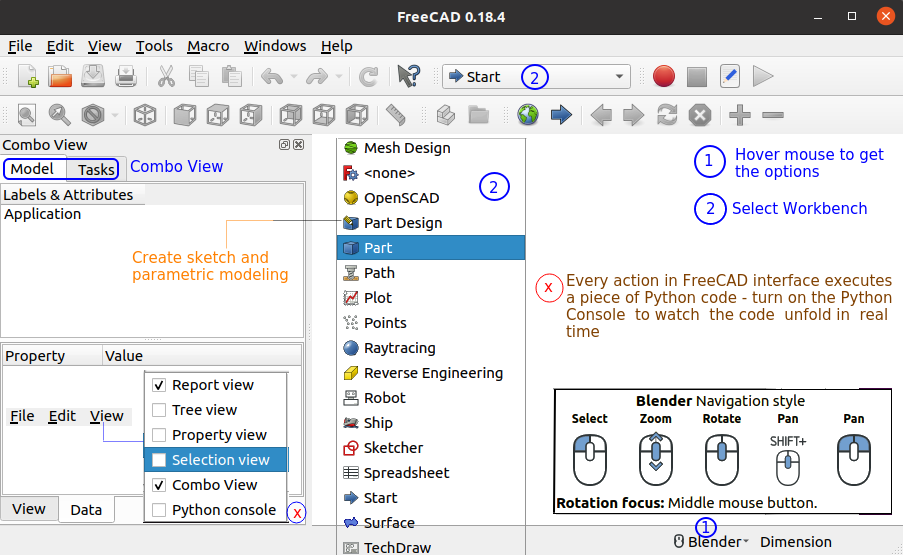This screenshot has height=560, width=903.
Task: Click the Undo arrow icon
Action: (272, 76)
